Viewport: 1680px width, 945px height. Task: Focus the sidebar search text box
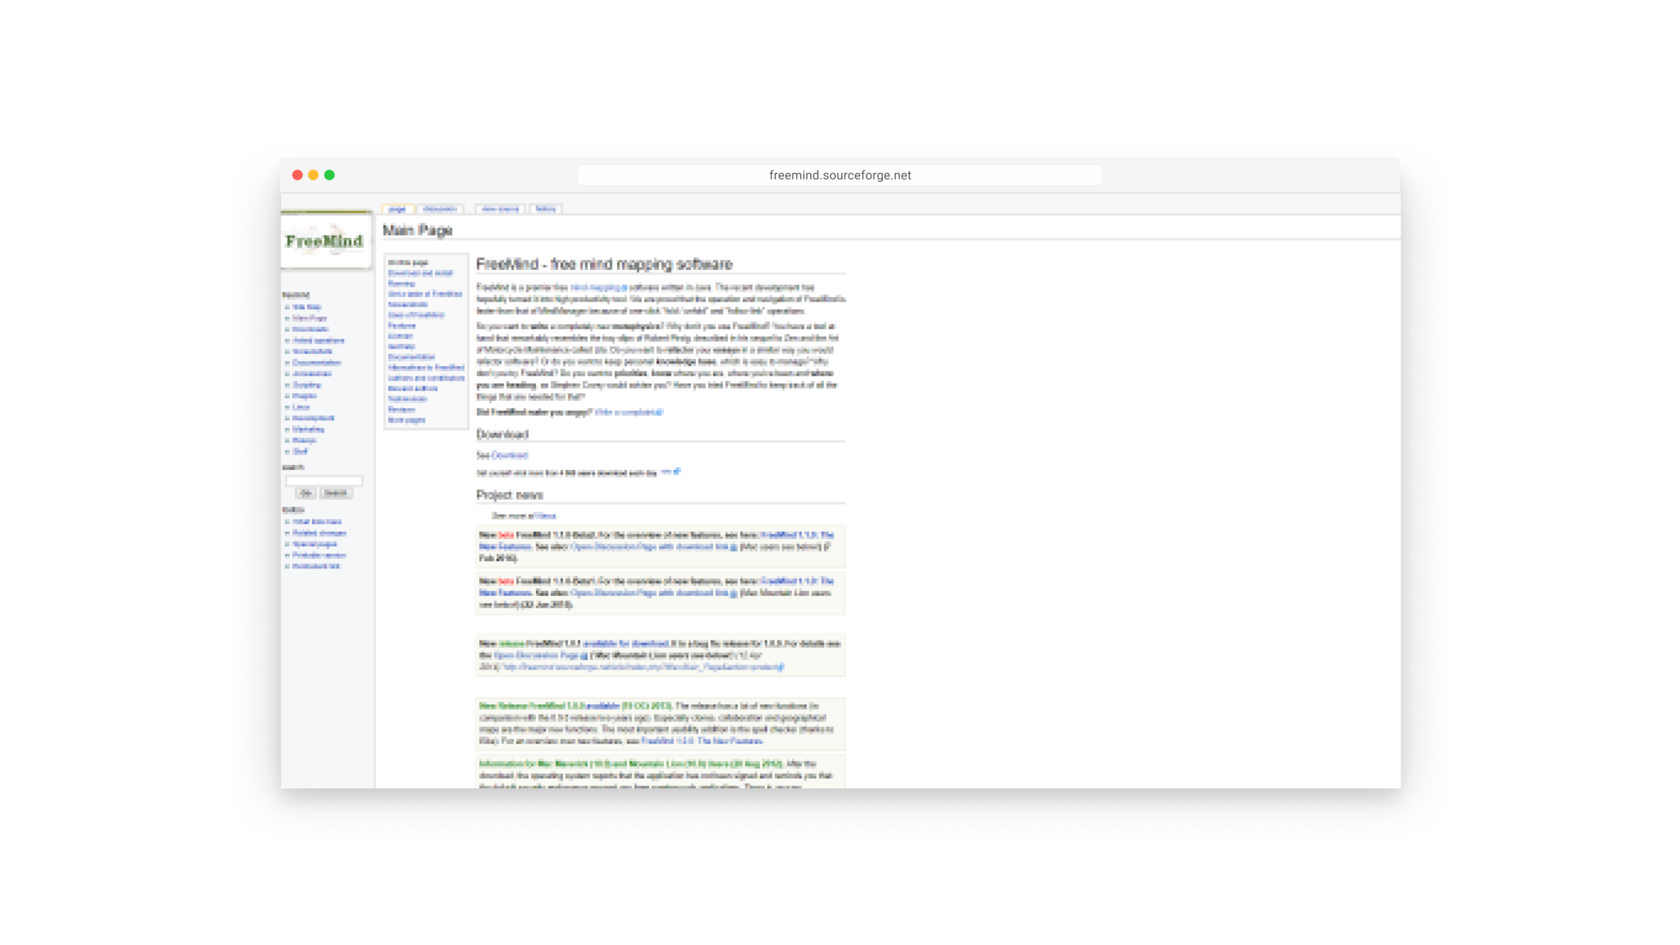coord(324,481)
